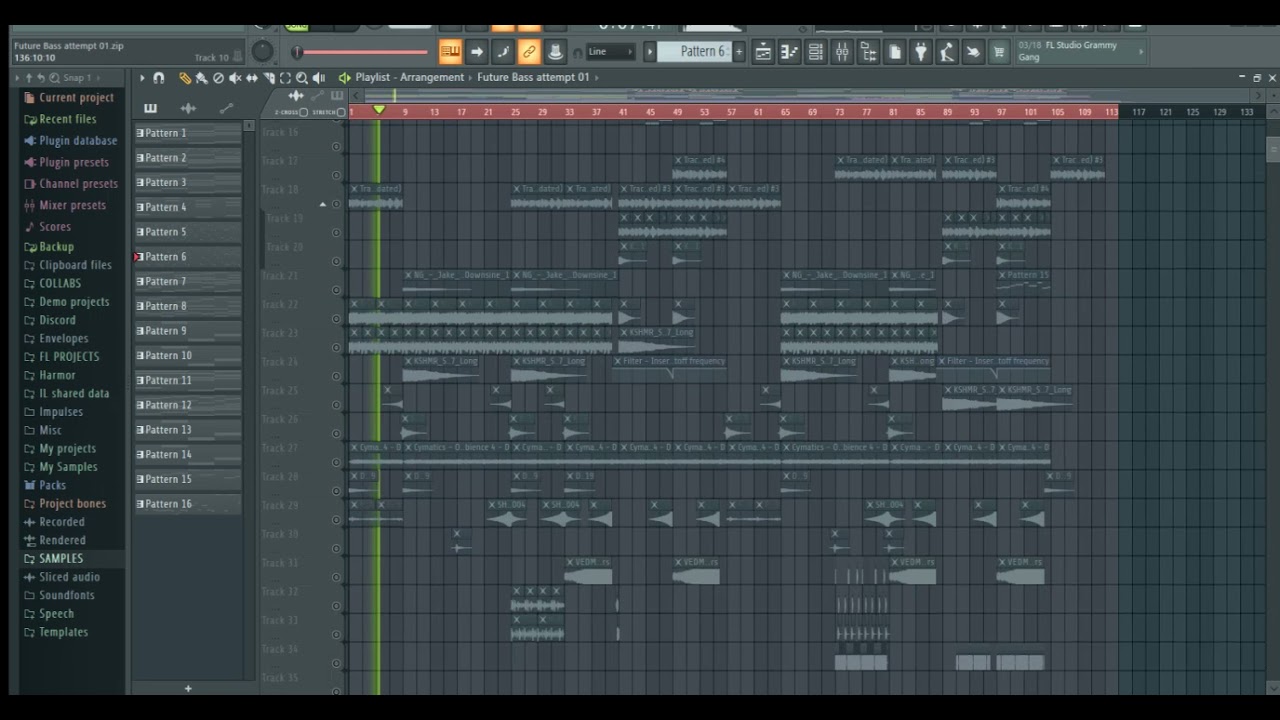Open the plugin picker plug icon

pyautogui.click(x=921, y=52)
